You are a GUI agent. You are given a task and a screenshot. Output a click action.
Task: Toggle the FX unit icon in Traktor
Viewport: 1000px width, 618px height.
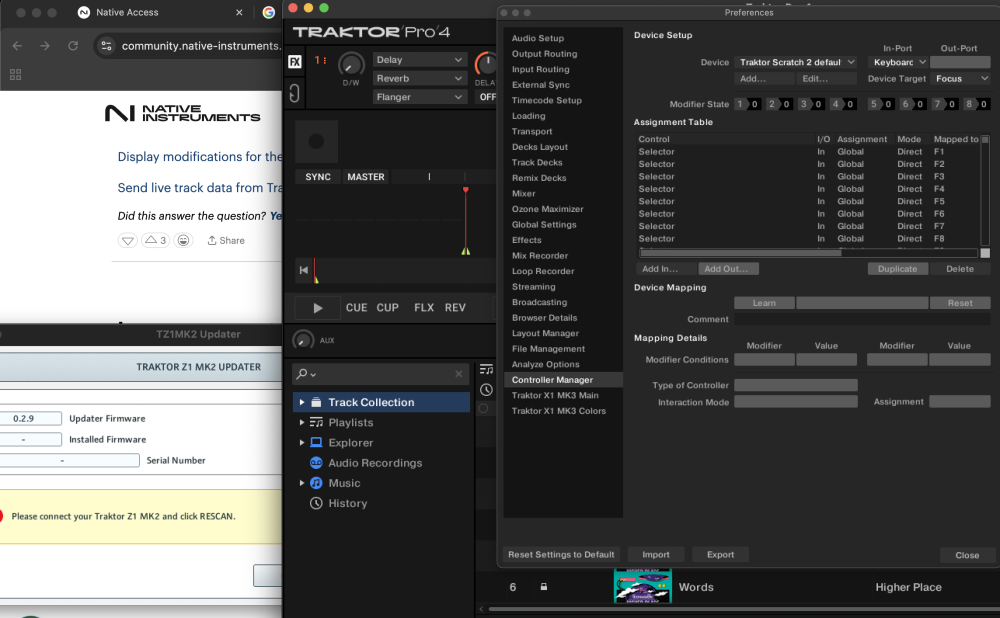tap(295, 62)
